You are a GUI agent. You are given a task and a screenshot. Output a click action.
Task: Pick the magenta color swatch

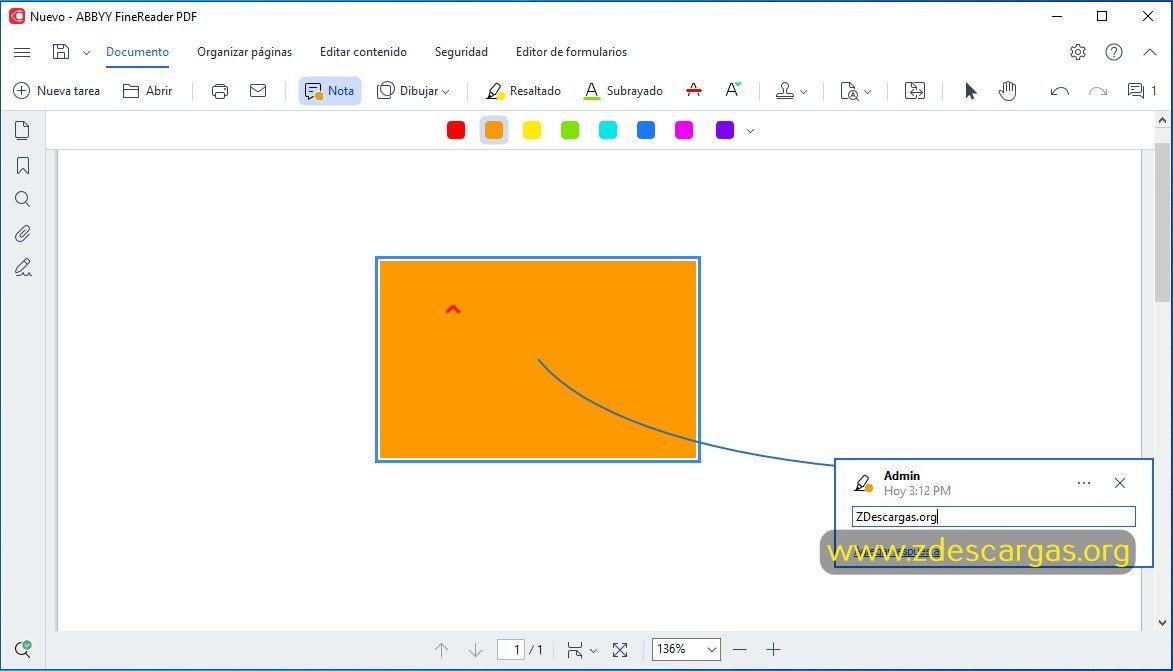(x=684, y=130)
